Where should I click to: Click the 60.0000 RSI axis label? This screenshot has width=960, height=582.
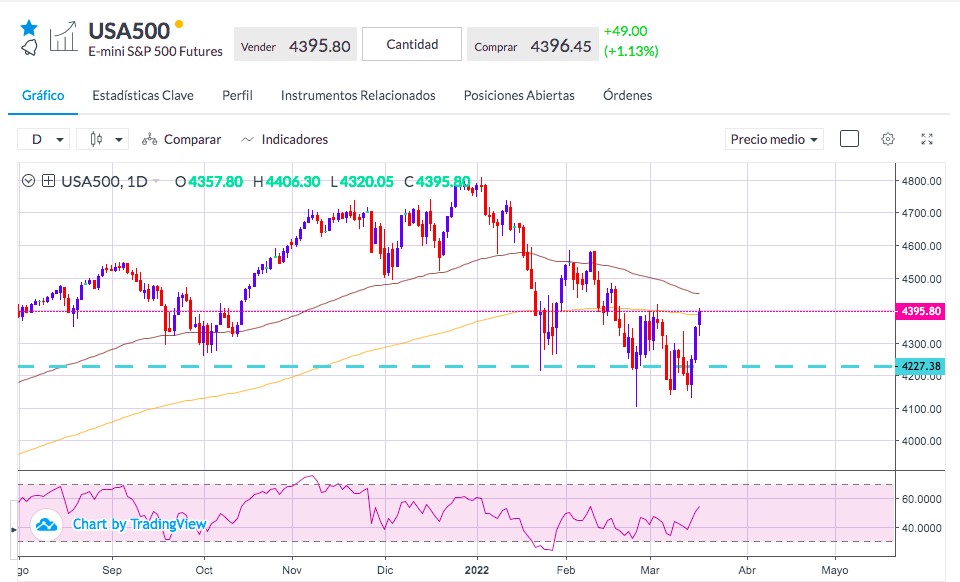[921, 499]
